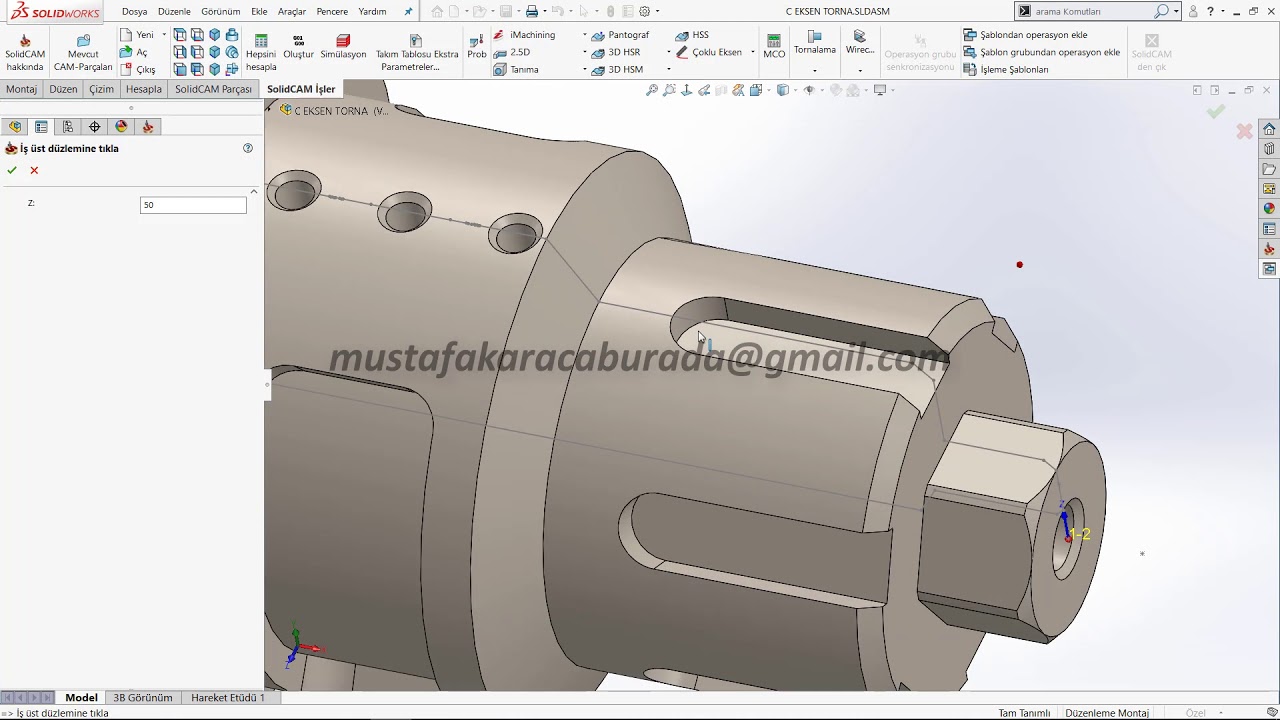
Task: Switch to the Çizim ribbon tab
Action: (101, 89)
